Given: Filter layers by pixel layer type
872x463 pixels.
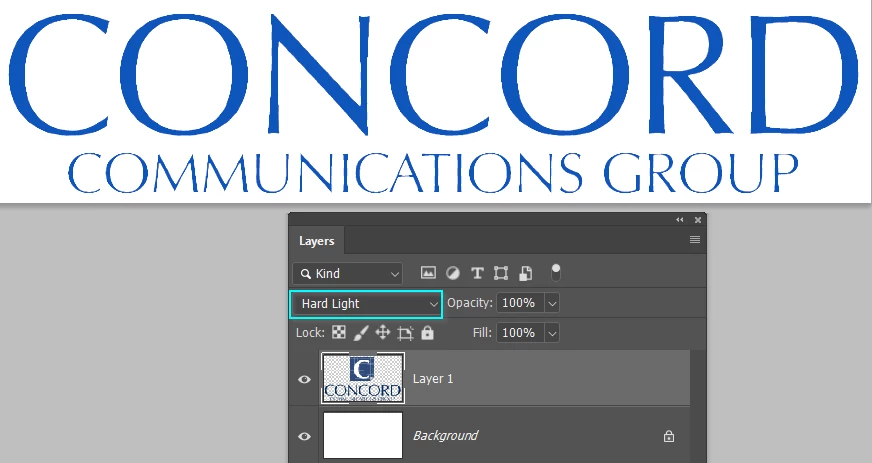Looking at the screenshot, I should tap(428, 273).
